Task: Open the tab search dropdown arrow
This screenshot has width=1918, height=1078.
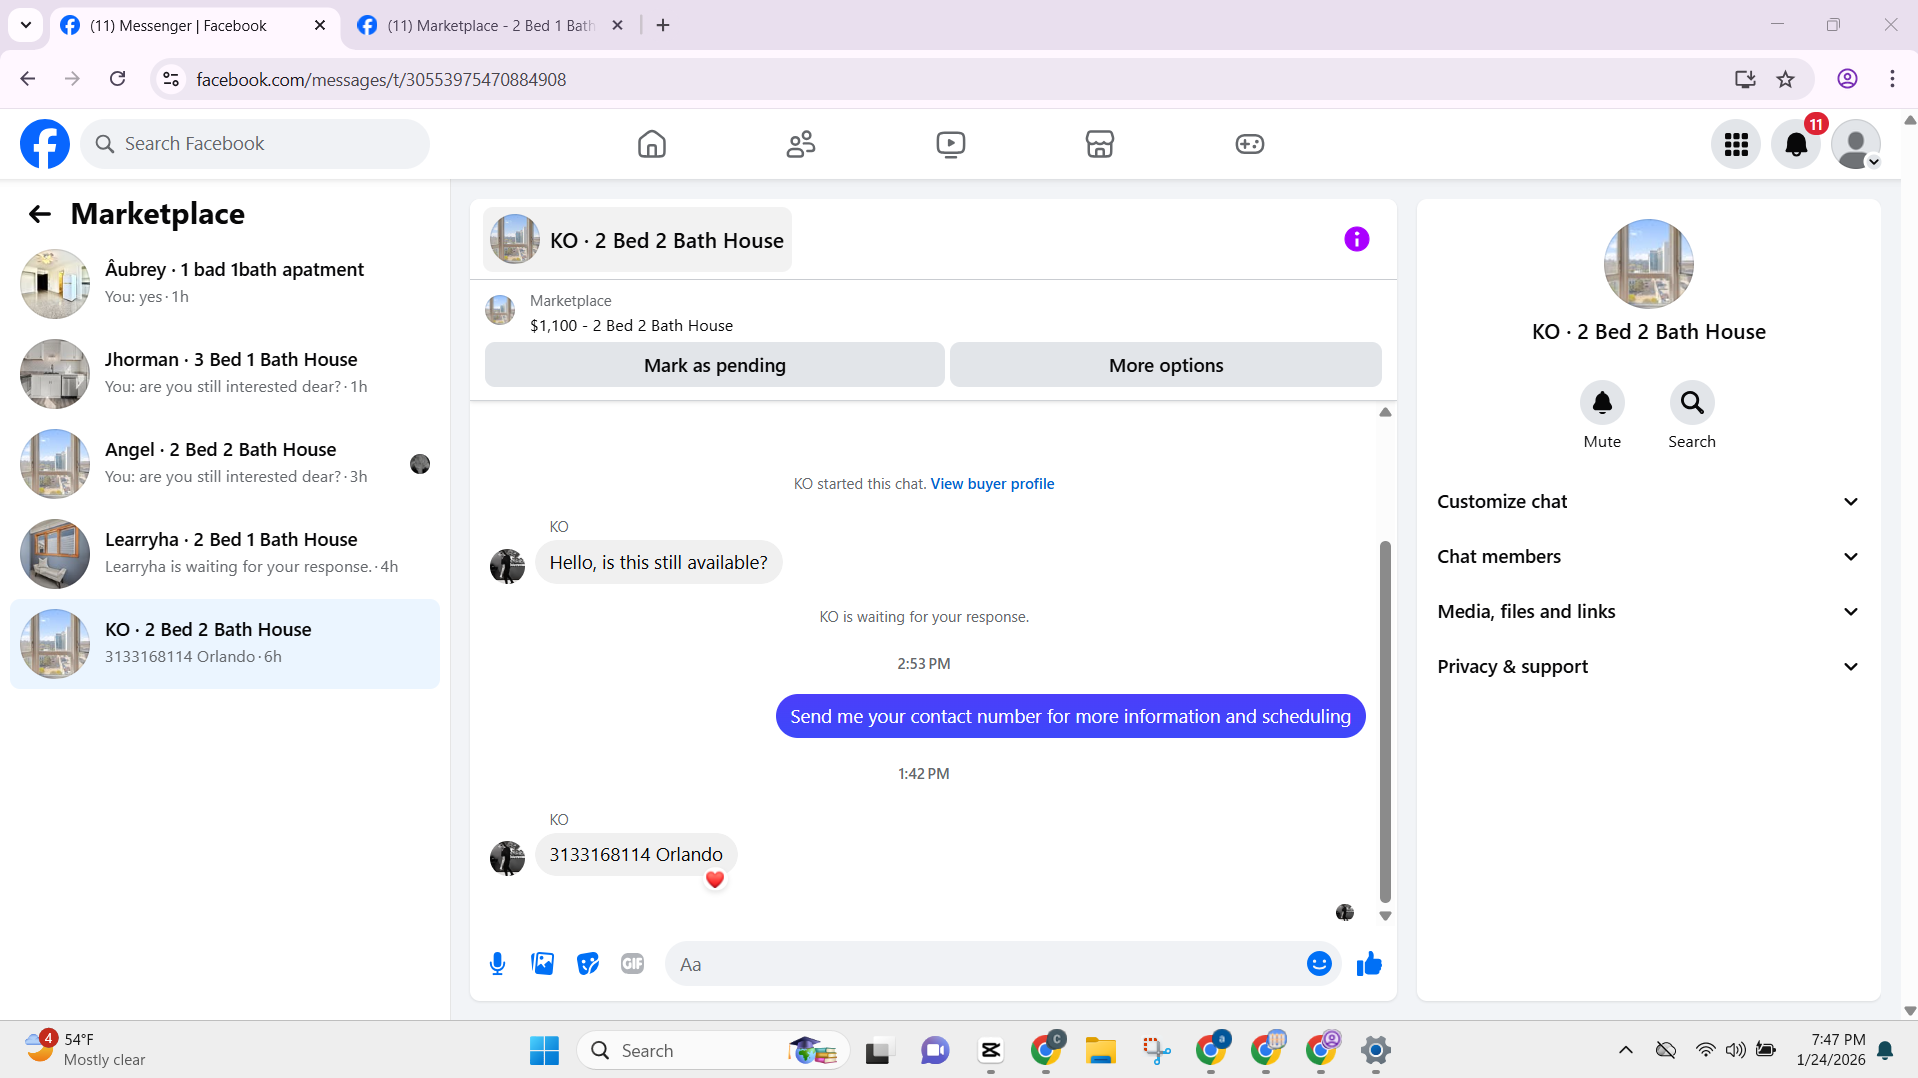Action: 26,25
